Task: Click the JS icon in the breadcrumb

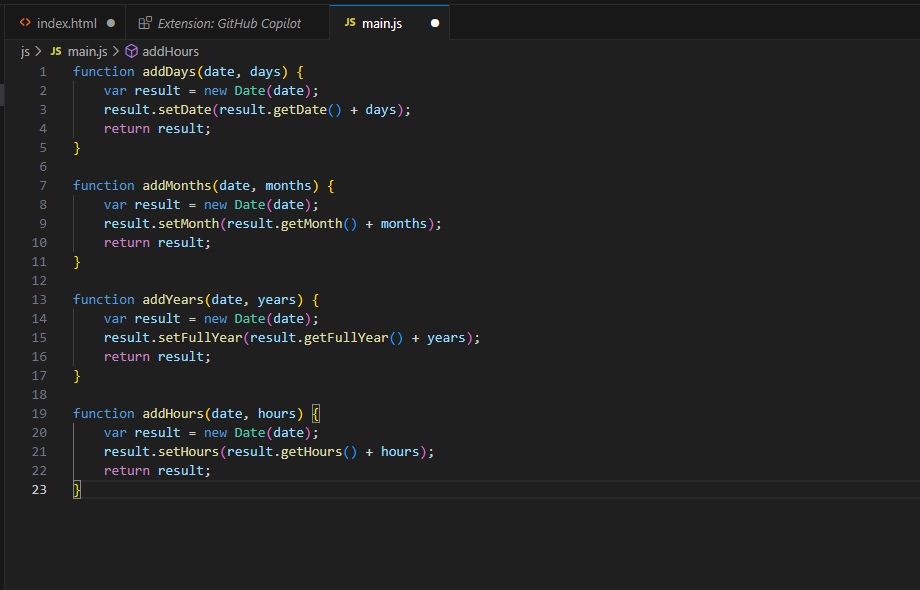Action: click(x=56, y=51)
